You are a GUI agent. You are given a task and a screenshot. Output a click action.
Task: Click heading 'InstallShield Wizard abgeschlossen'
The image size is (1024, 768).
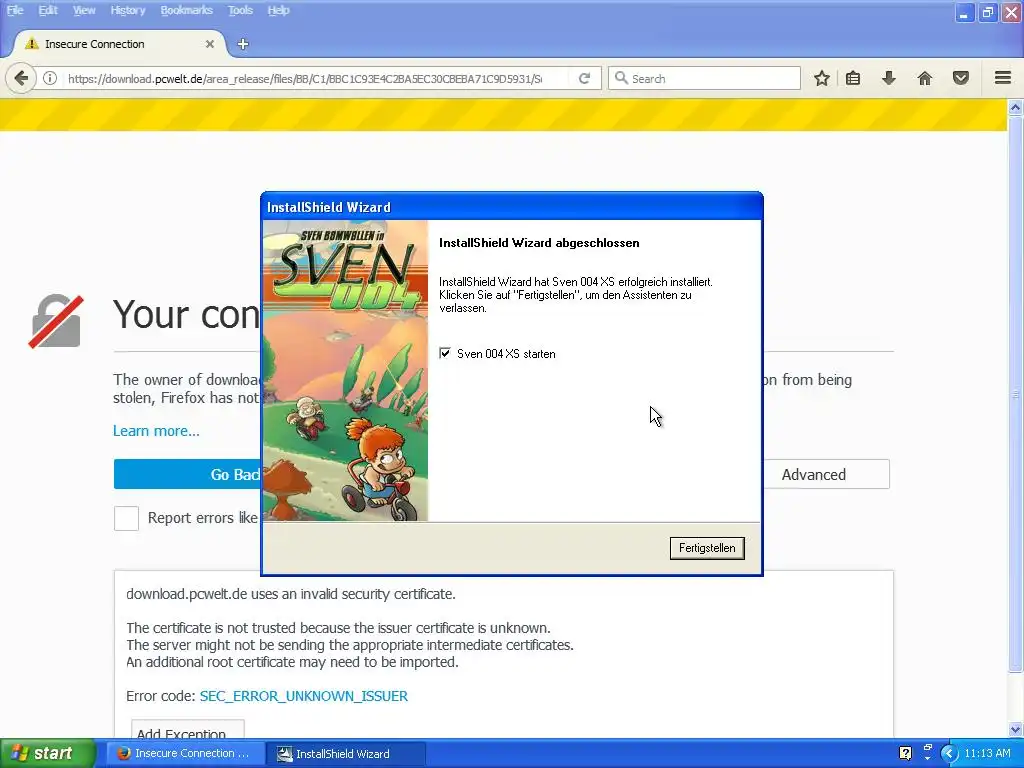point(539,243)
